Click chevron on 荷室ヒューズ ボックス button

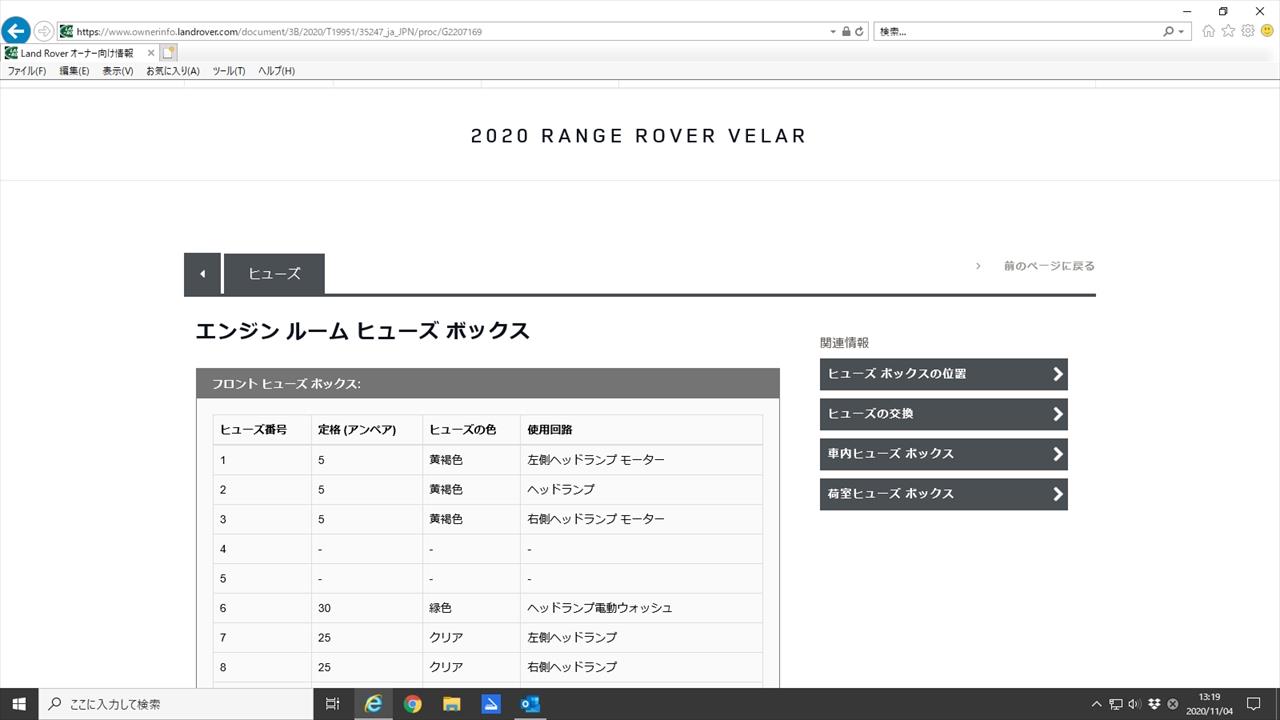point(1057,494)
